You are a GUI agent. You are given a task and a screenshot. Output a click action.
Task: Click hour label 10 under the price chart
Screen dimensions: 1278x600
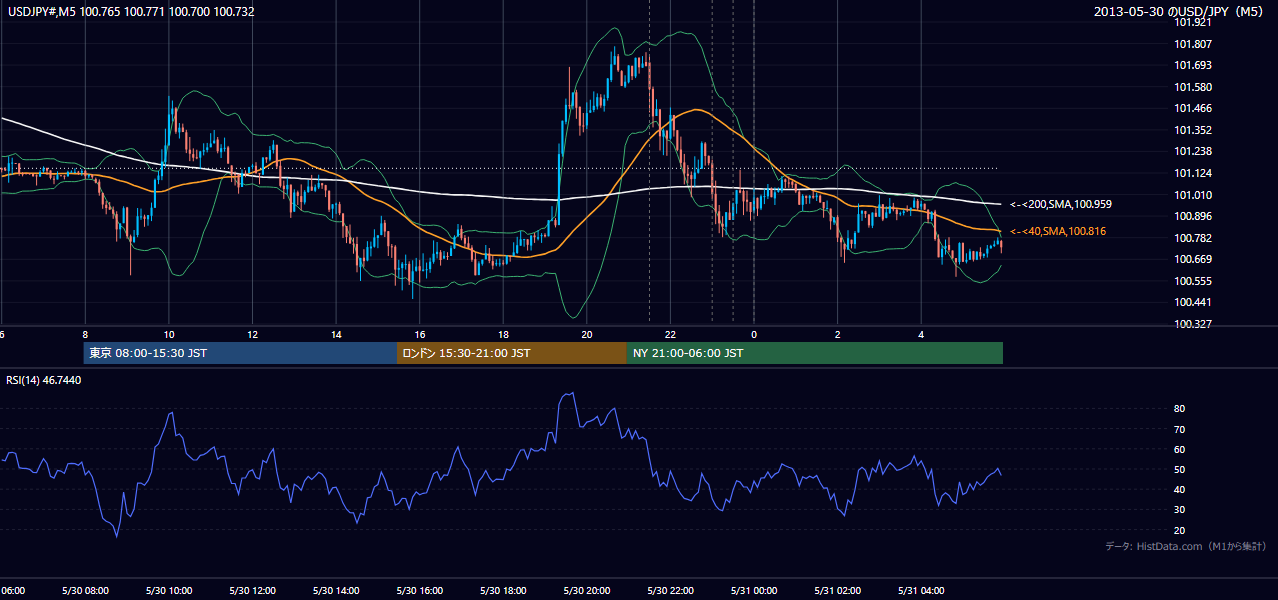pyautogui.click(x=169, y=334)
